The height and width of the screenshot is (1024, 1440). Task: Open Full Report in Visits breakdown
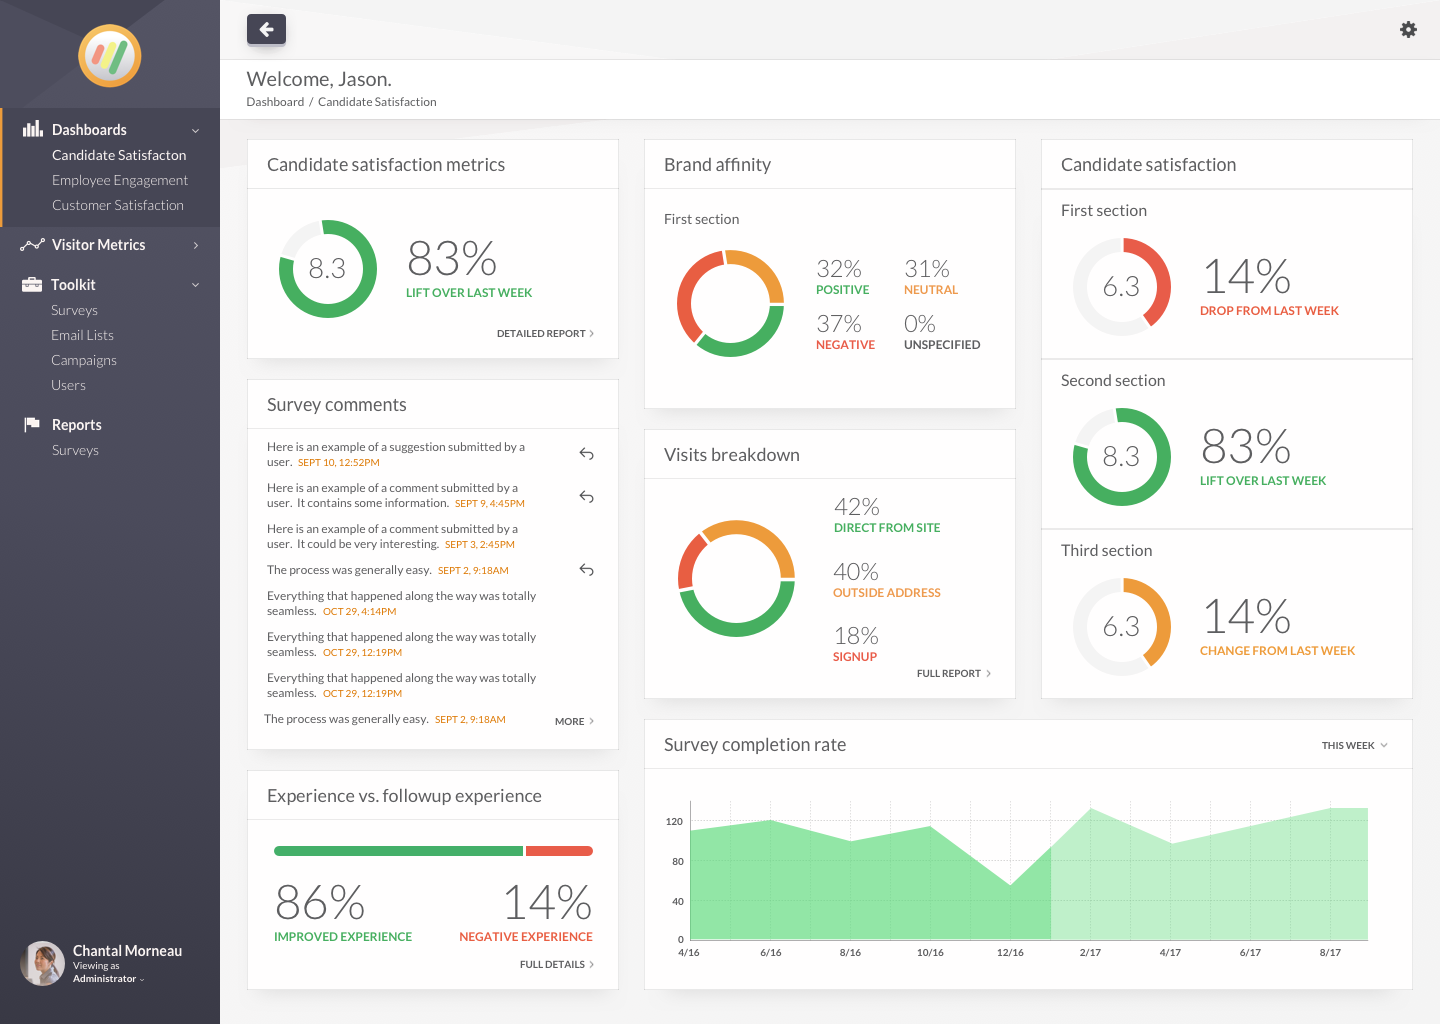(x=954, y=673)
